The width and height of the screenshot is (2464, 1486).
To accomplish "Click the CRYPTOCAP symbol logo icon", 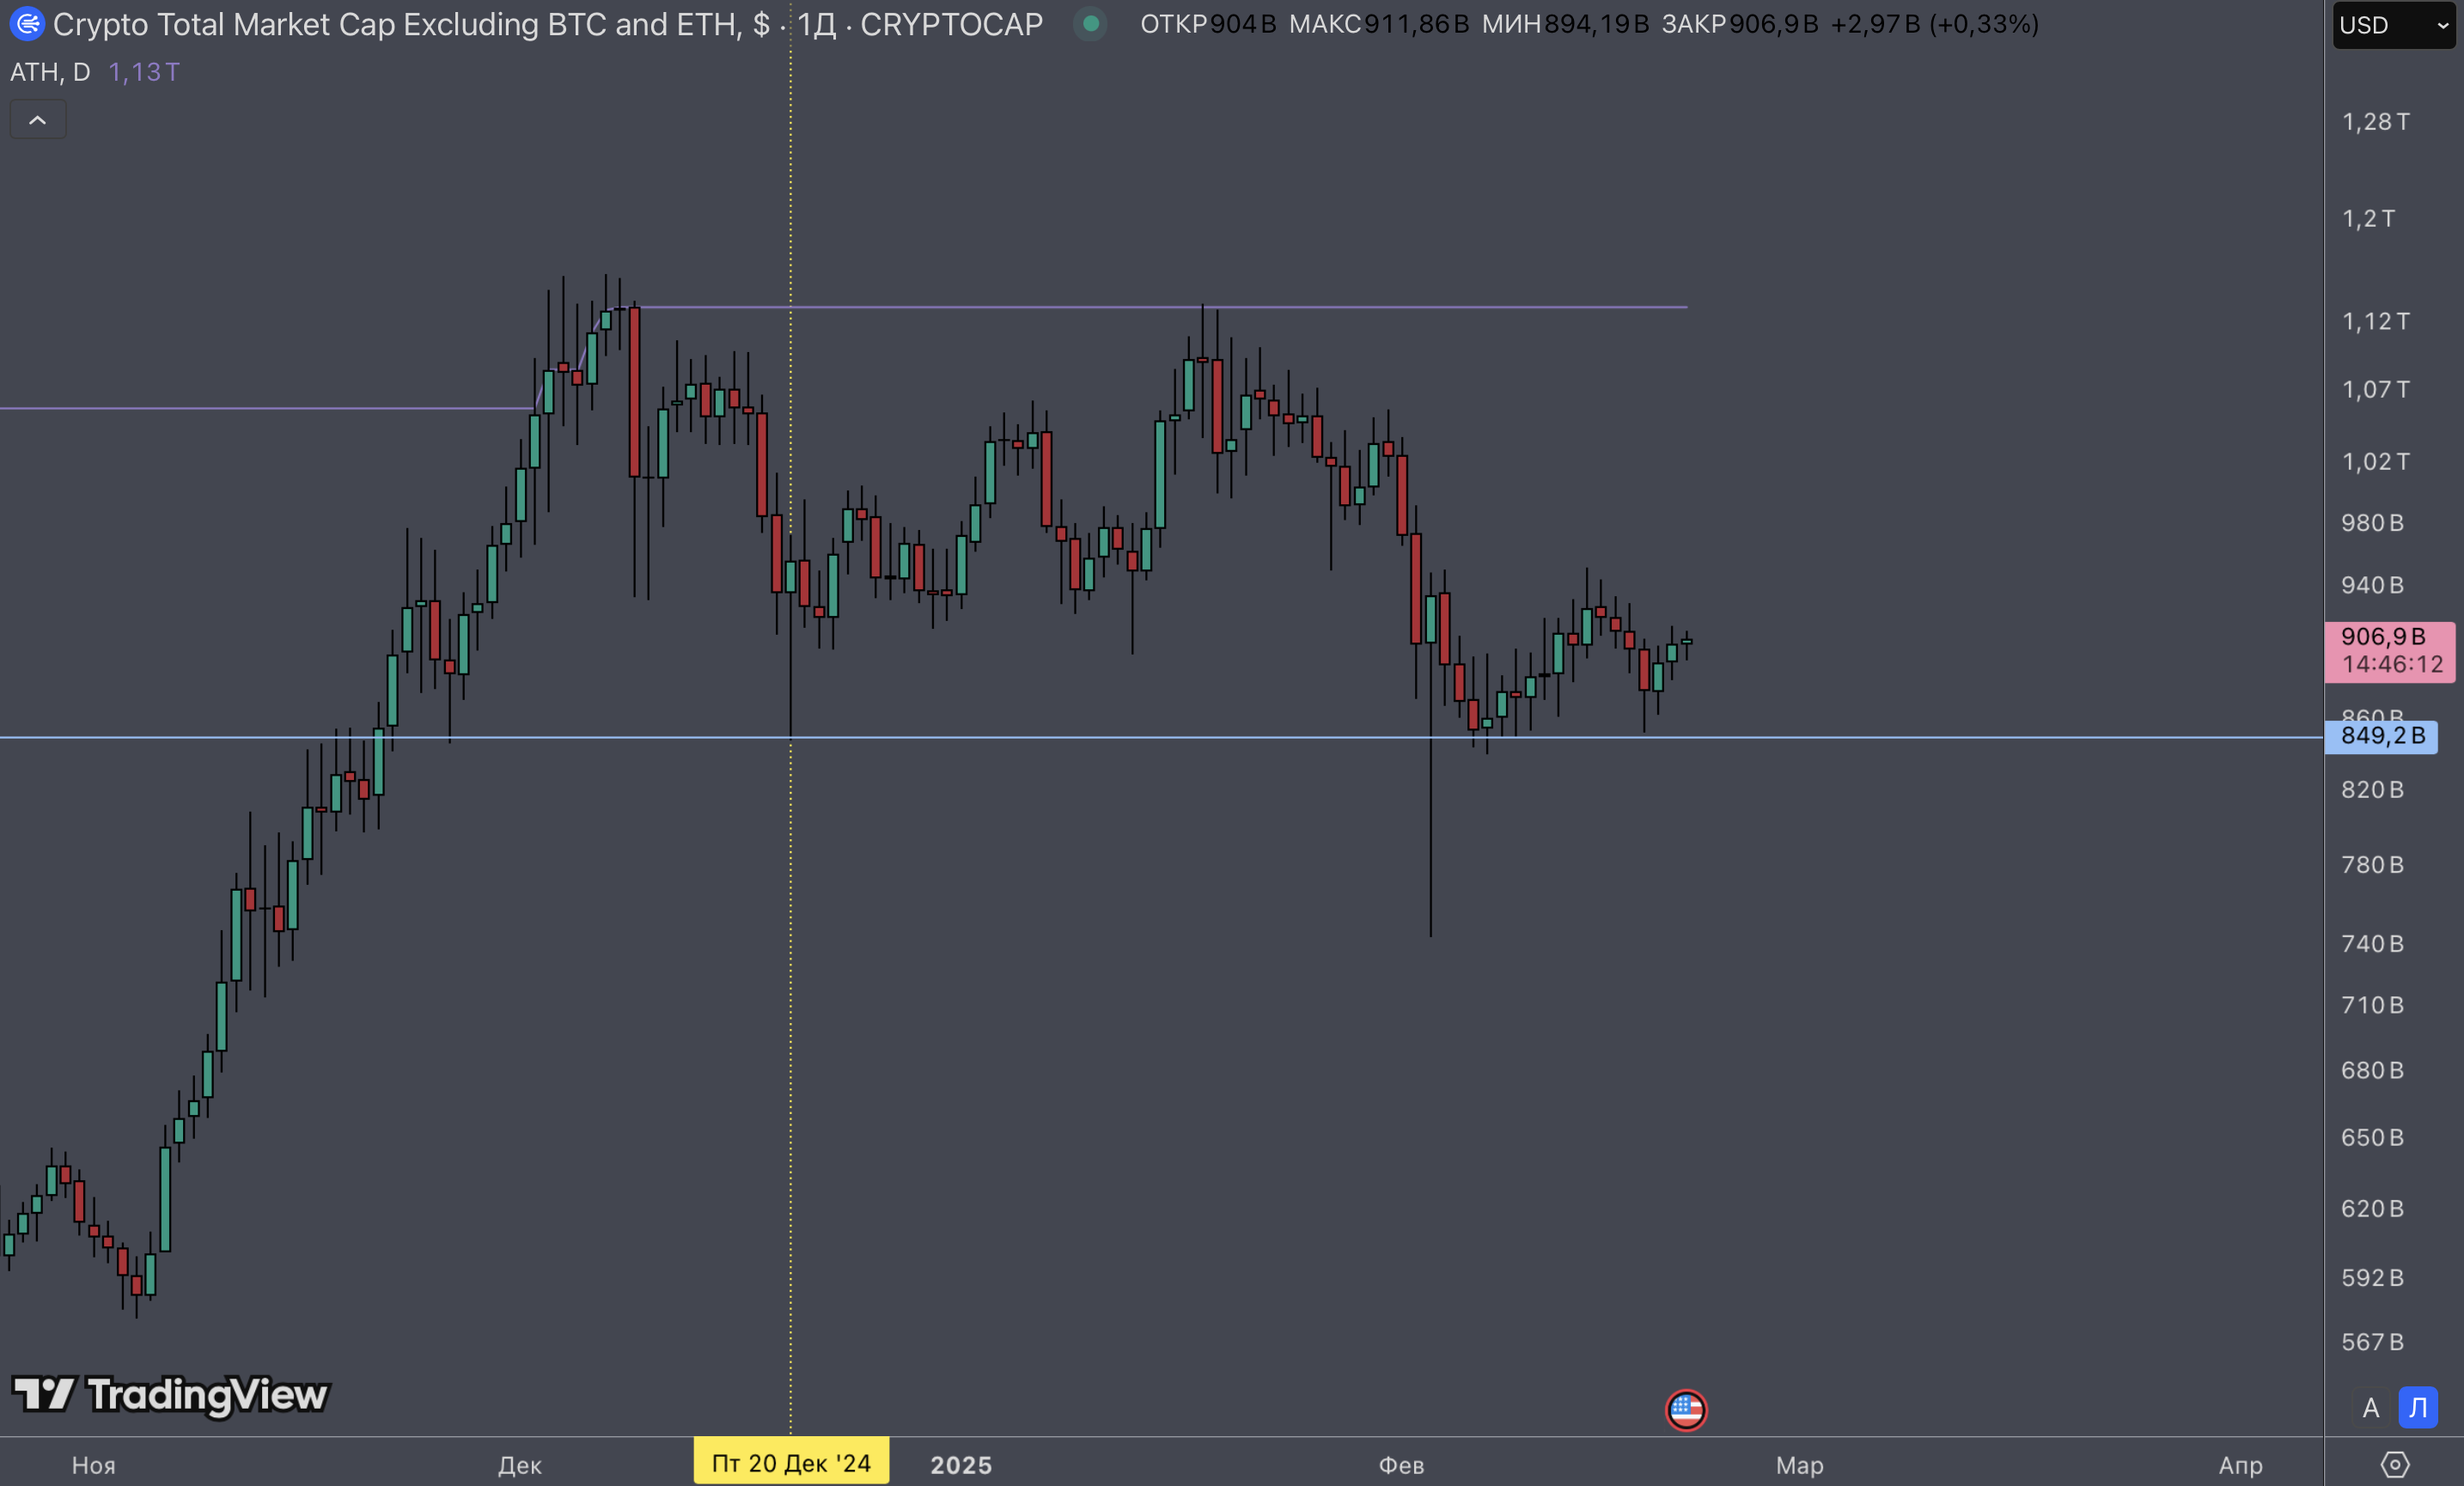I will pos(27,23).
